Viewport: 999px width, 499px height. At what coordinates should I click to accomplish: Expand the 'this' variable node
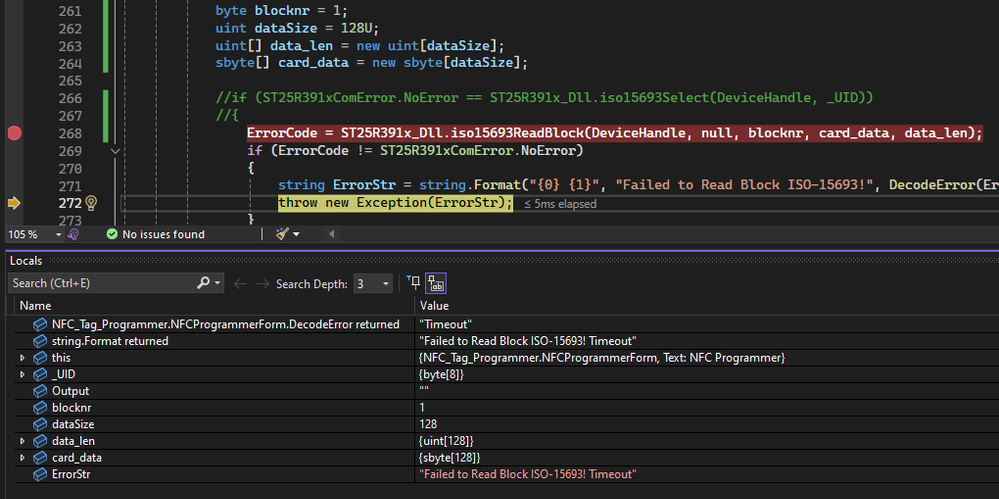coord(23,358)
